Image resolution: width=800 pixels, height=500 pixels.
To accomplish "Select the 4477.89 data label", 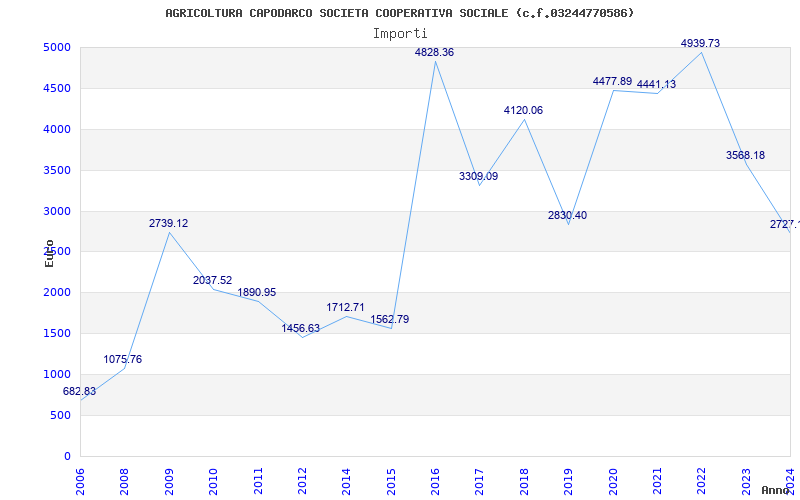I will (x=612, y=81).
